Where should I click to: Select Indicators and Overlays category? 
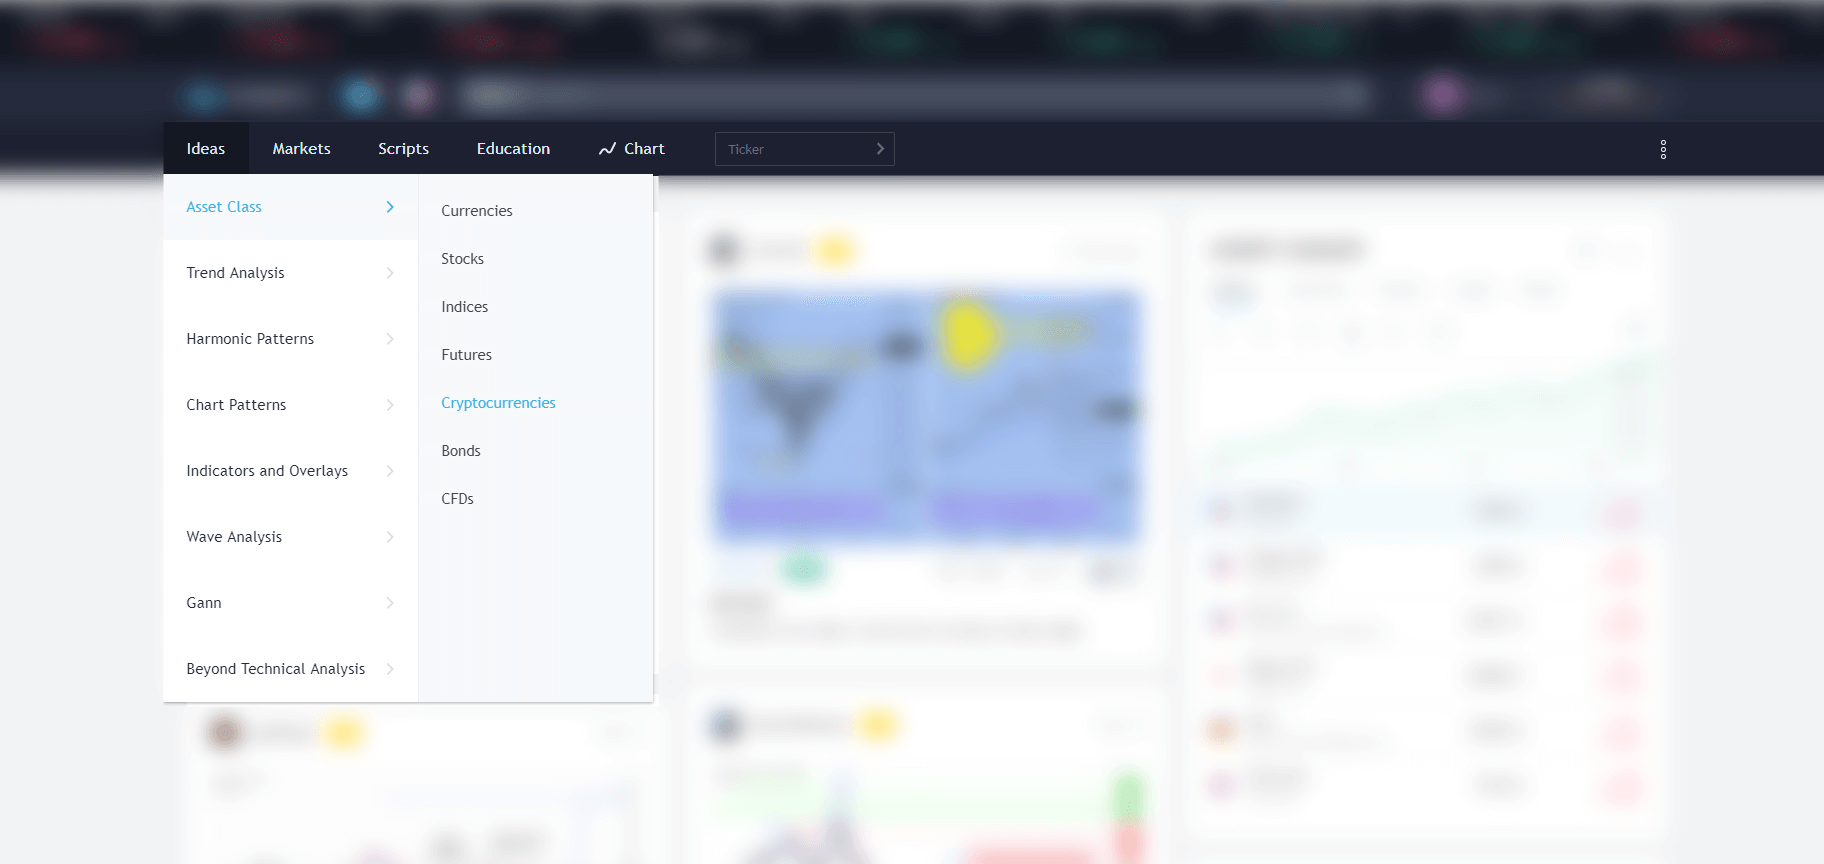pyautogui.click(x=290, y=471)
